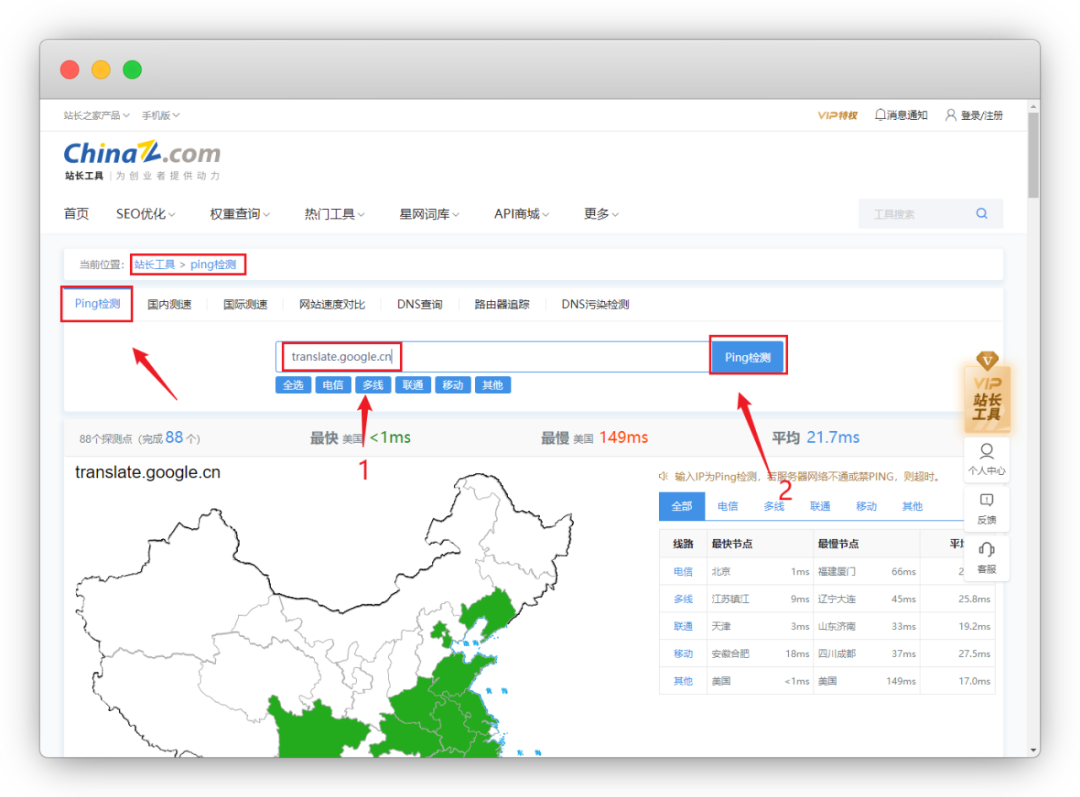Open the 客服 headset icon
This screenshot has width=1080, height=797.
987,558
